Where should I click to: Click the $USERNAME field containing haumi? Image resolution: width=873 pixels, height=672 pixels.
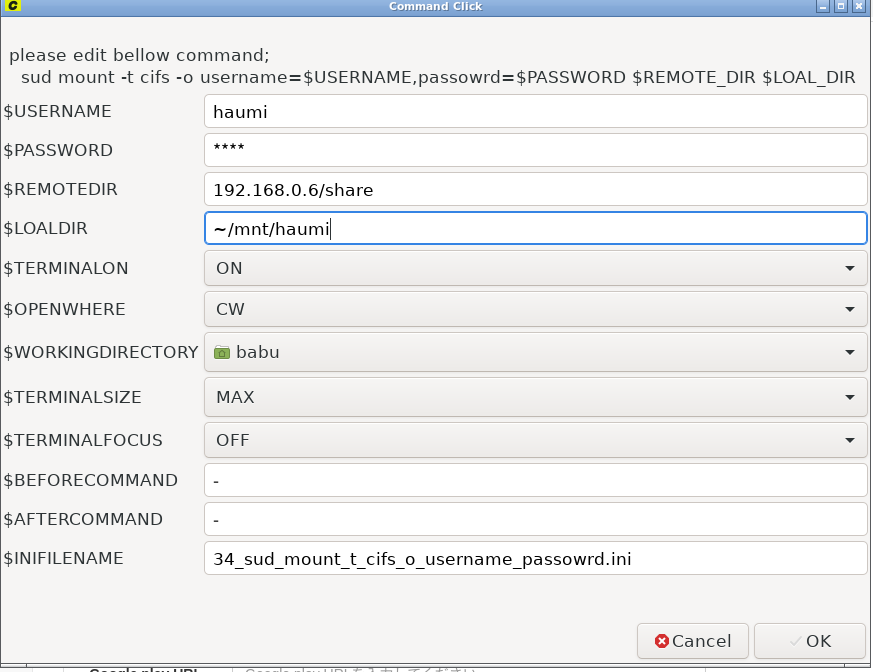click(535, 112)
